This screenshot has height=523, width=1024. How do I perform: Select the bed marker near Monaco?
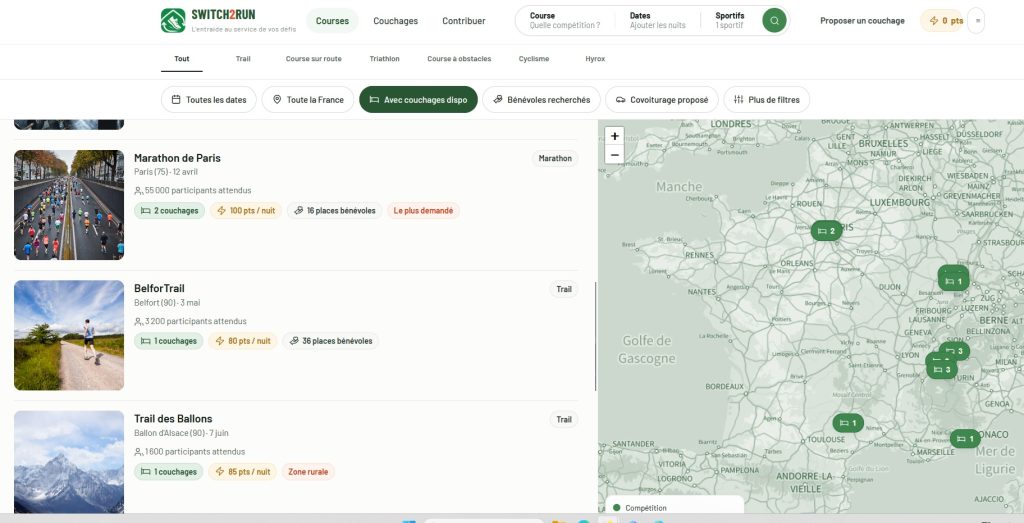[x=965, y=439]
